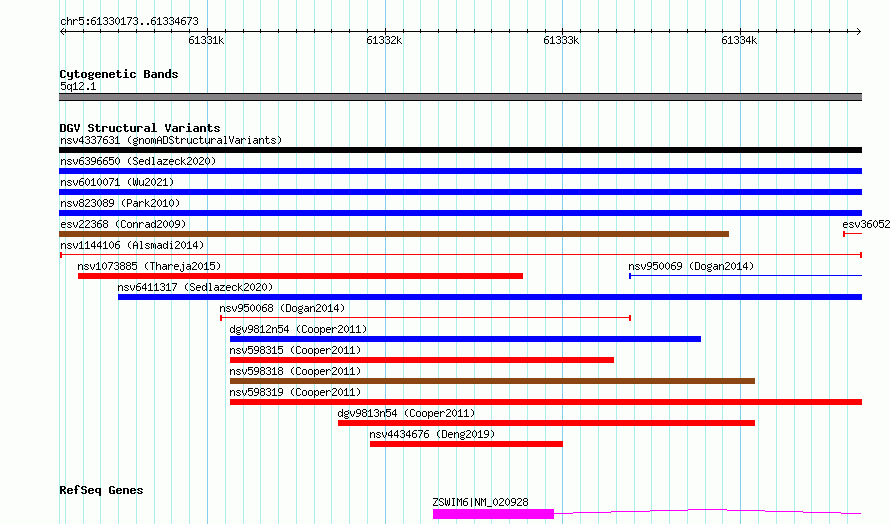The width and height of the screenshot is (890, 524).
Task: Select the red nsv4434676 variant bar
Action: point(466,444)
